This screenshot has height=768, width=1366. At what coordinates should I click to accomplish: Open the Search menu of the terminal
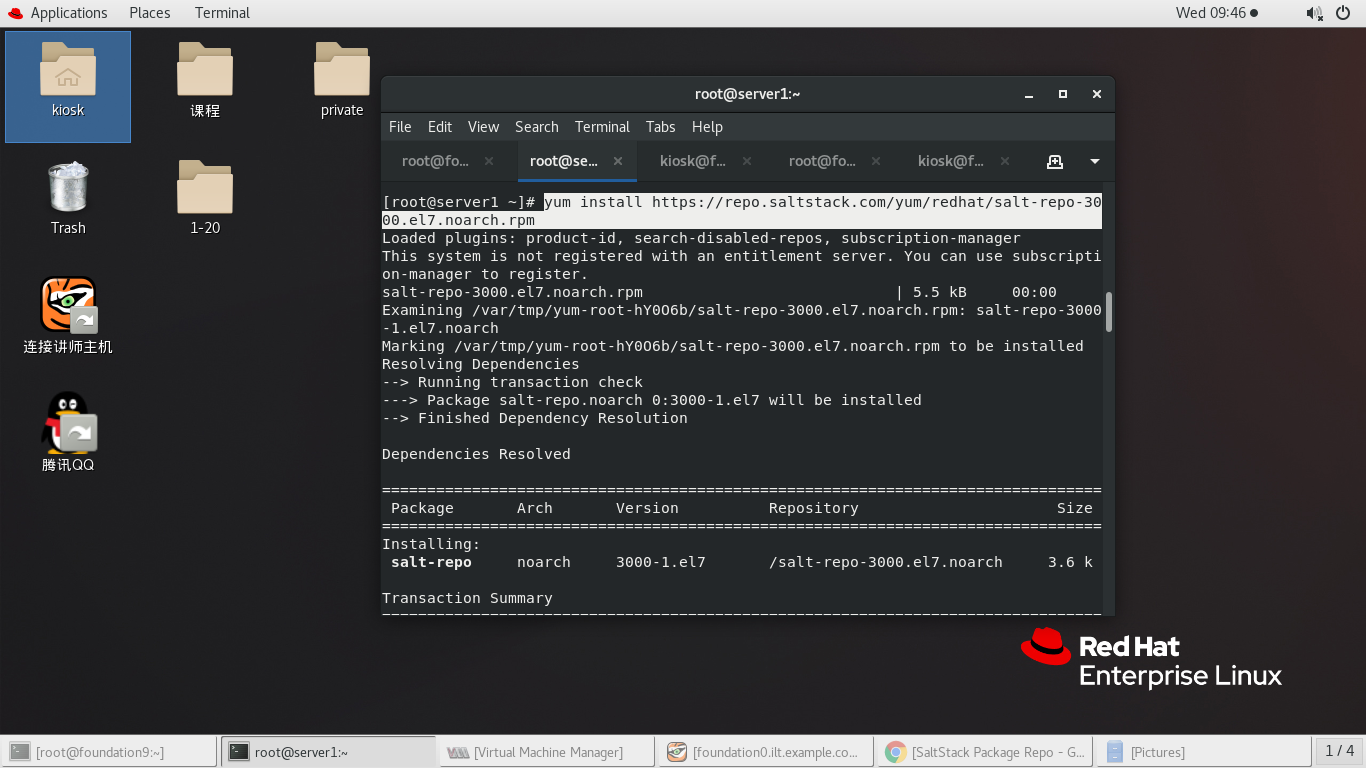click(536, 127)
